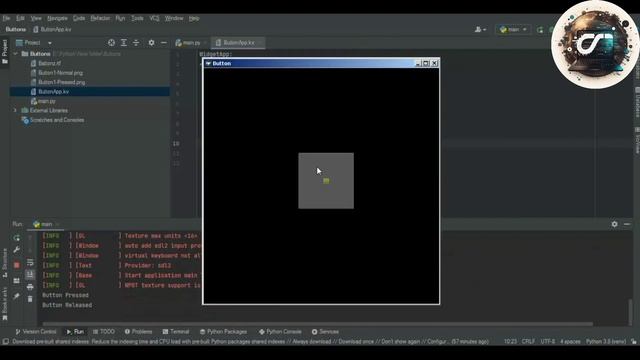This screenshot has height=360, width=640.
Task: Open the TODO tool window
Action: point(104,332)
